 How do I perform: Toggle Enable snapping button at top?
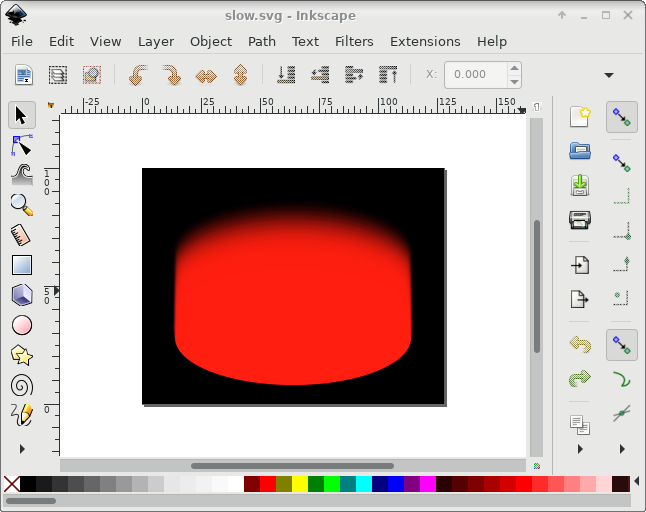[x=622, y=117]
